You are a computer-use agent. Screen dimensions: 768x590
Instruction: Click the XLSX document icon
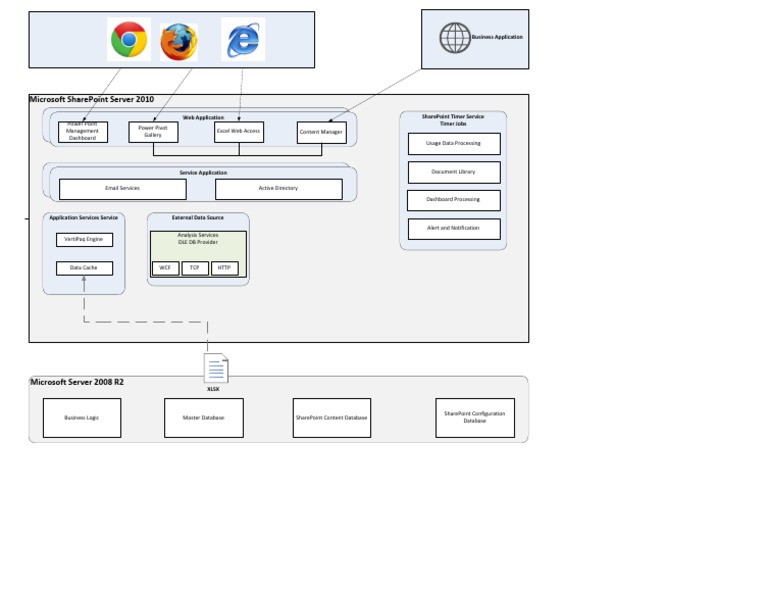(x=216, y=368)
